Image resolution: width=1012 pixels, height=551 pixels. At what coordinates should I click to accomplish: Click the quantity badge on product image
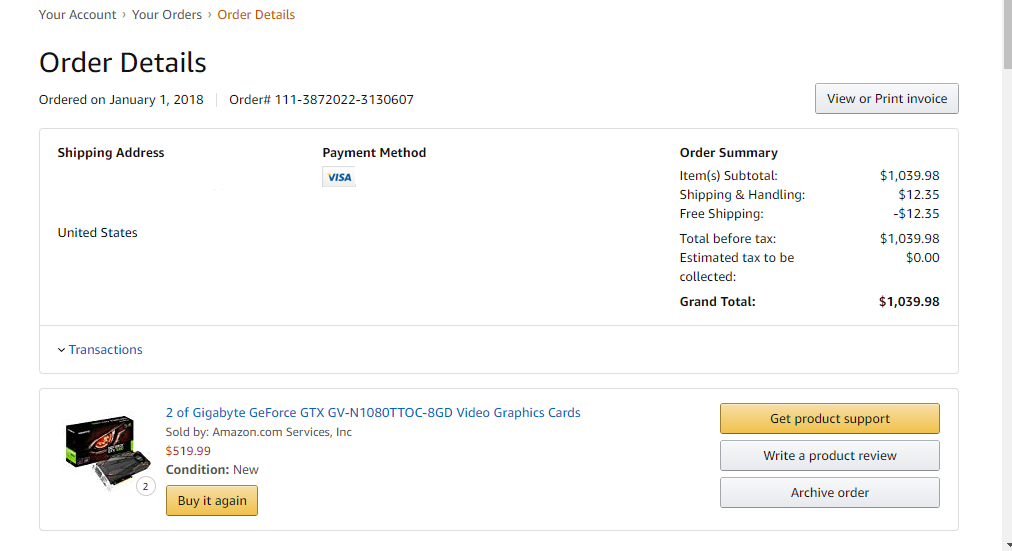146,487
